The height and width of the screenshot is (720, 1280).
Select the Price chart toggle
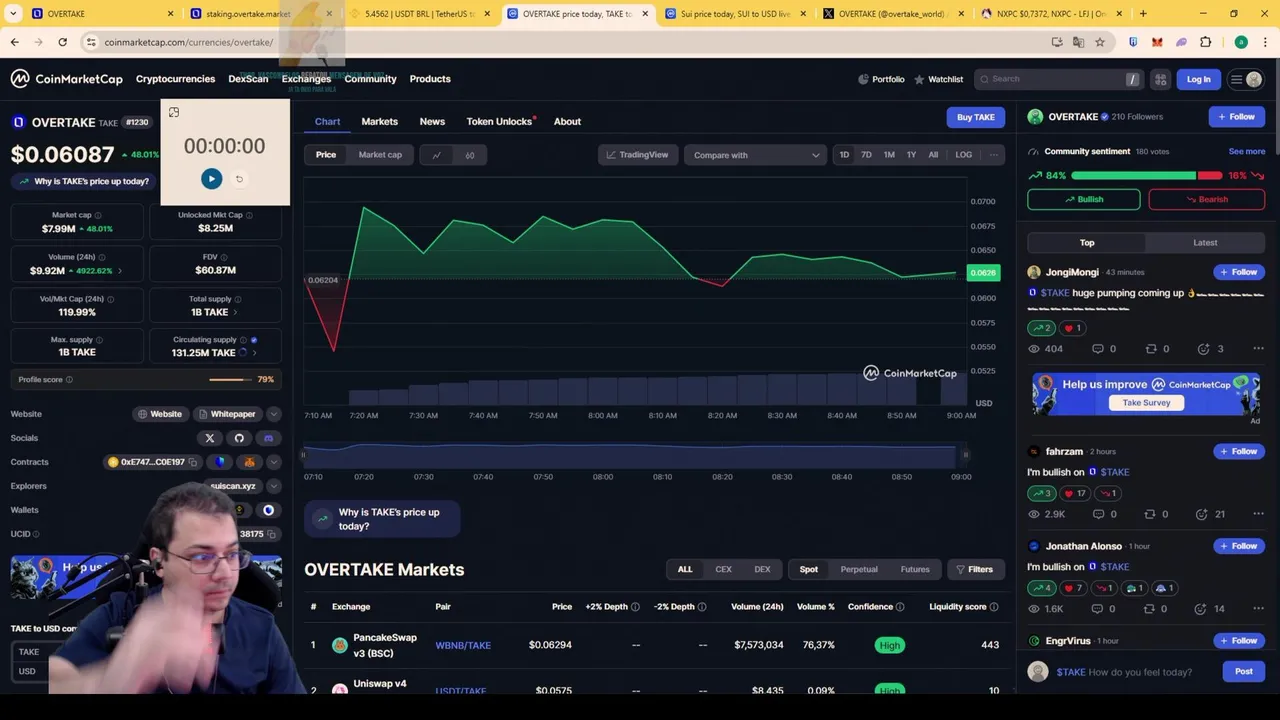326,155
